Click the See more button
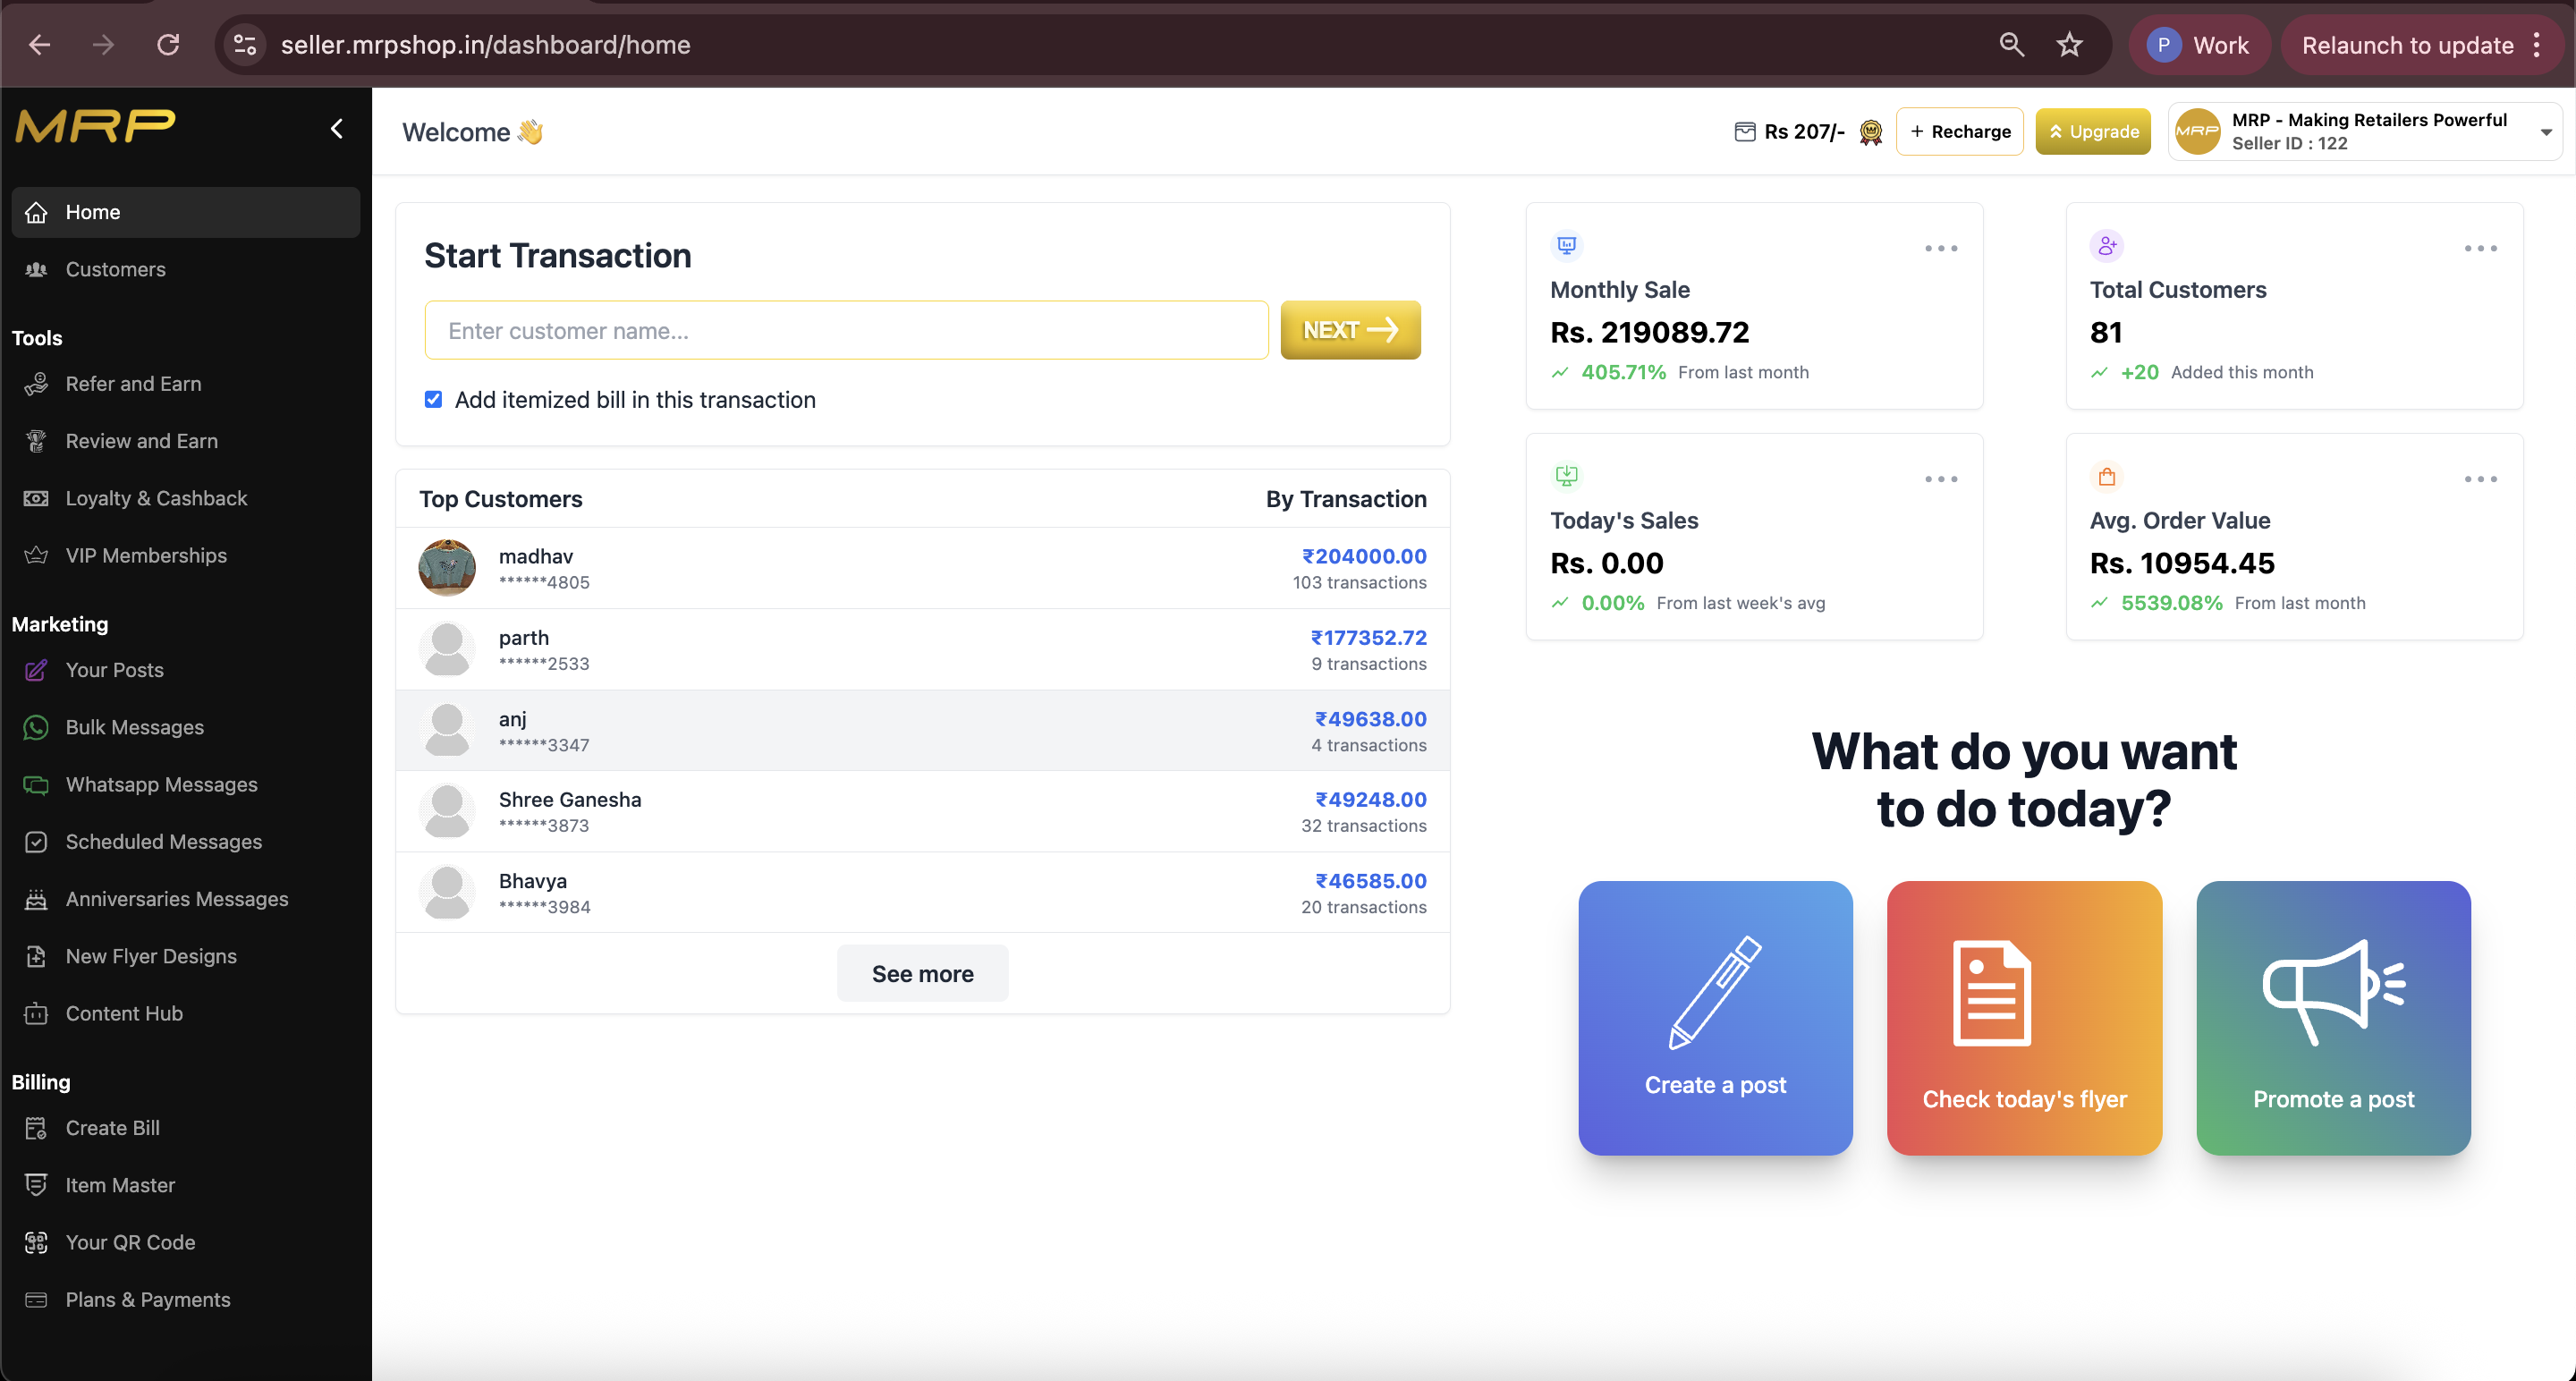The height and width of the screenshot is (1381, 2576). [922, 973]
